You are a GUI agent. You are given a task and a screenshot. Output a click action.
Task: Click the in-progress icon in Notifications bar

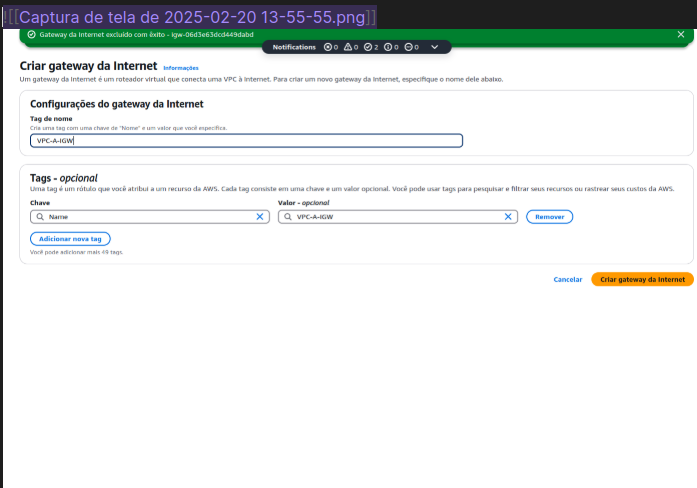point(409,47)
